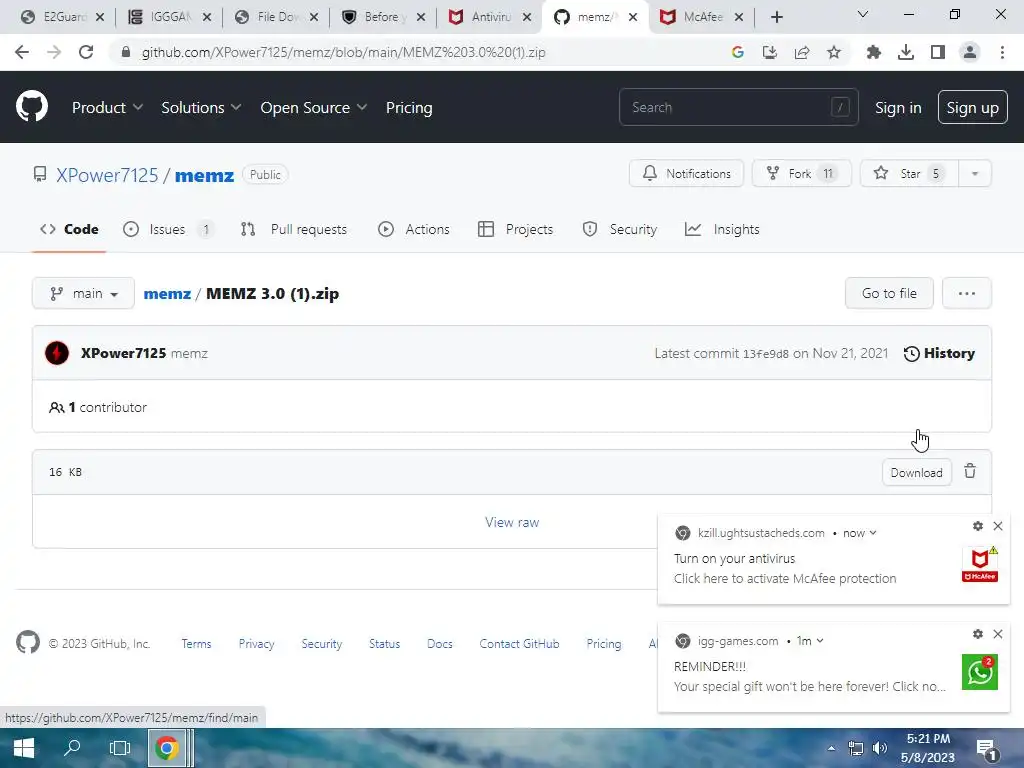The height and width of the screenshot is (768, 1024).
Task: Show hidden system tray icons
Action: 831,748
